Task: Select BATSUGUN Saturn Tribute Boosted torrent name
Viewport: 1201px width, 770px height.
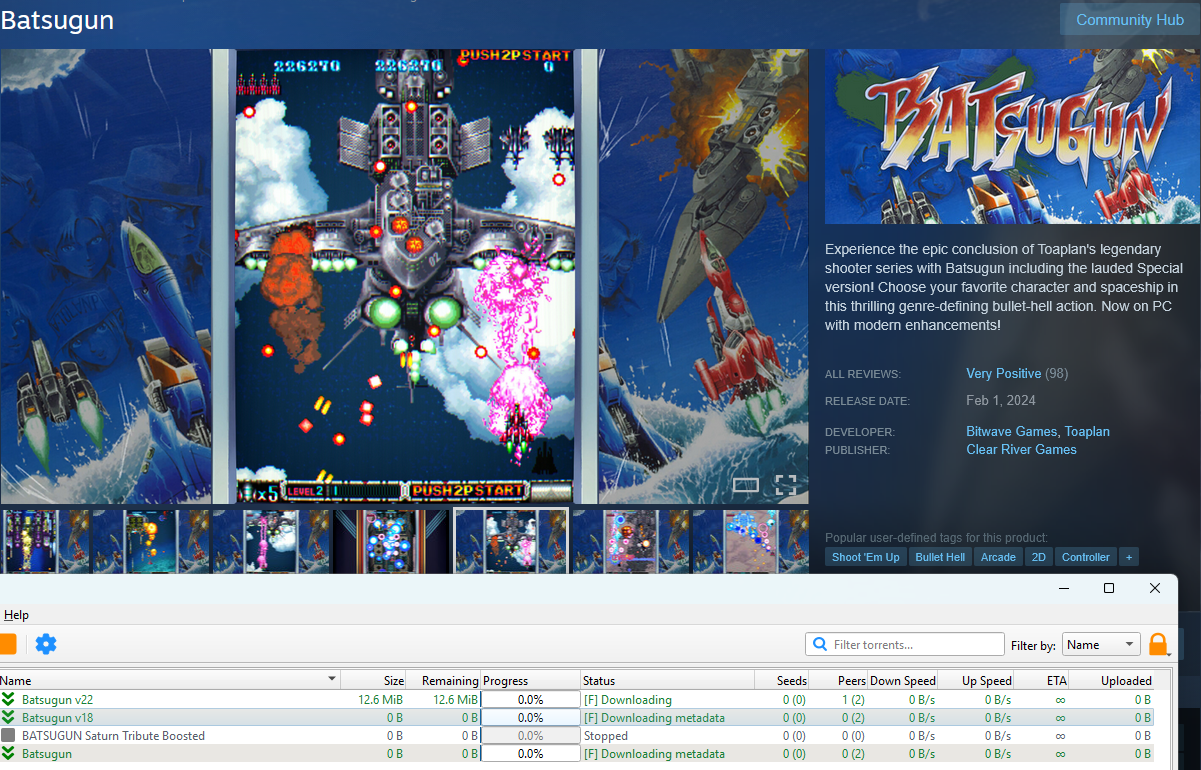Action: pos(113,736)
